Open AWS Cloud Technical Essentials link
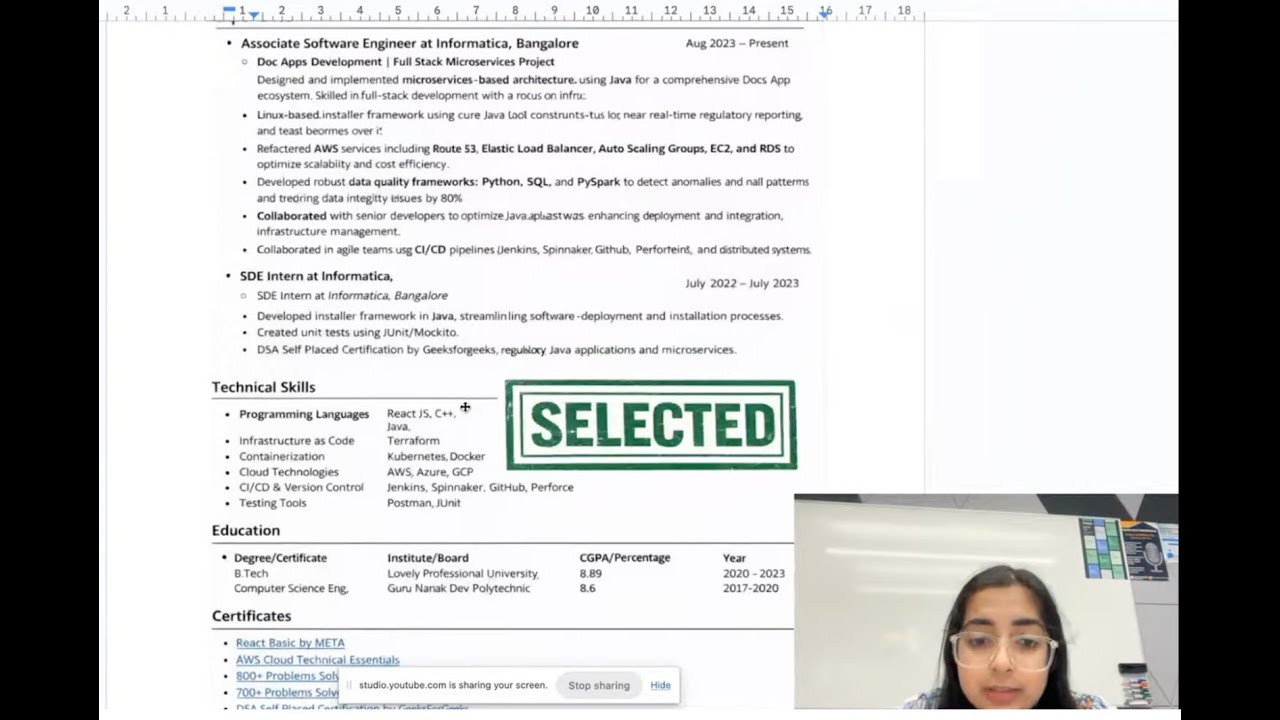Viewport: 1280px width, 720px height. point(317,660)
